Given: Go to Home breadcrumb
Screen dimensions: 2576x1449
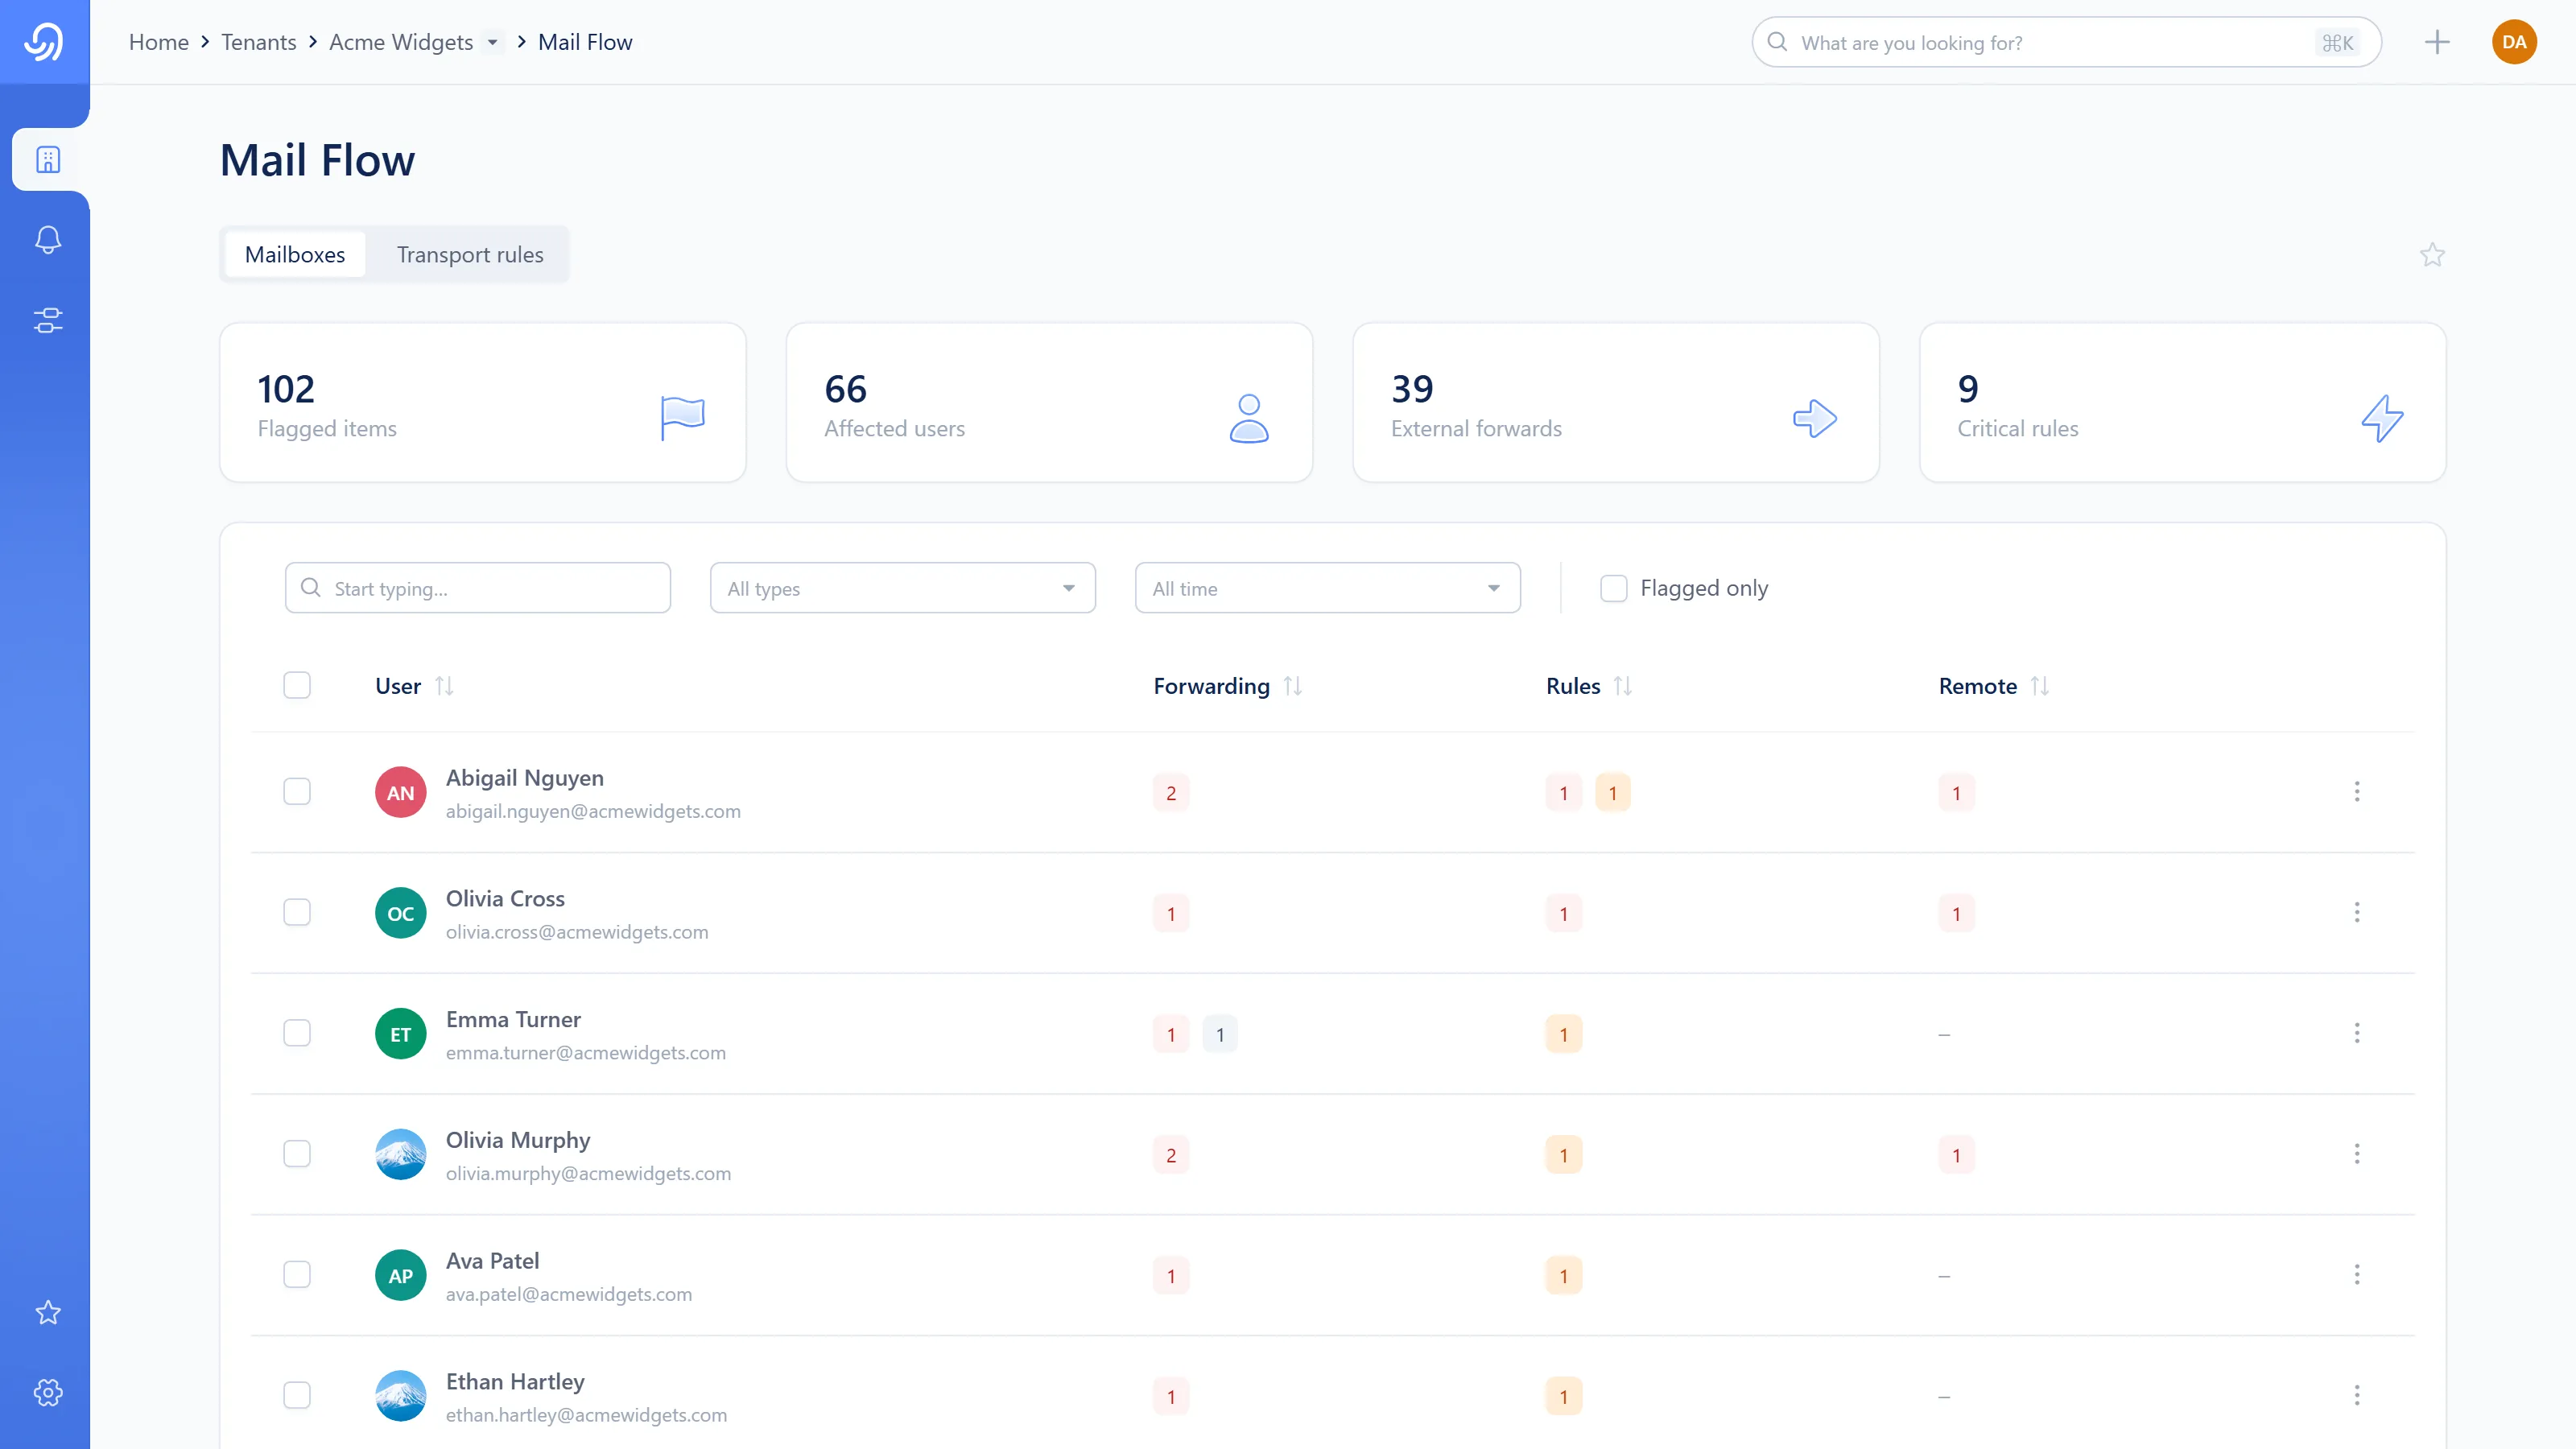Looking at the screenshot, I should point(159,42).
